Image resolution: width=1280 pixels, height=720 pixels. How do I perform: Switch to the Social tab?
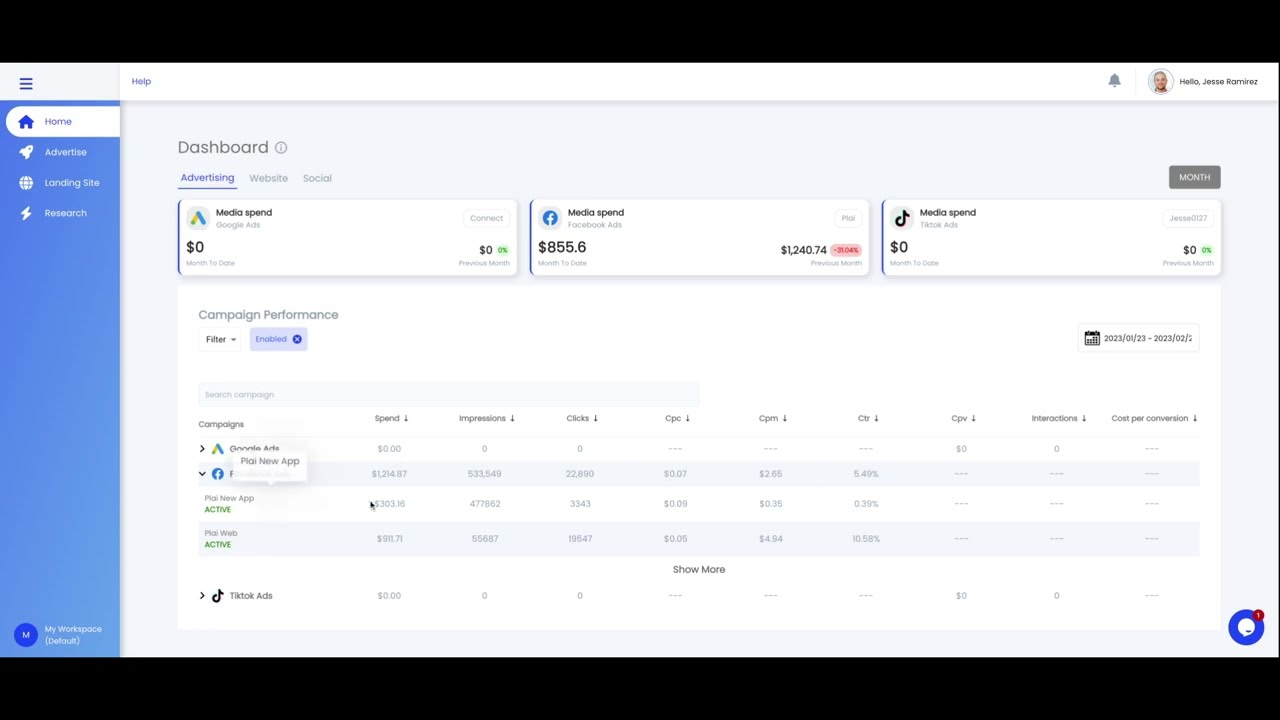point(317,178)
